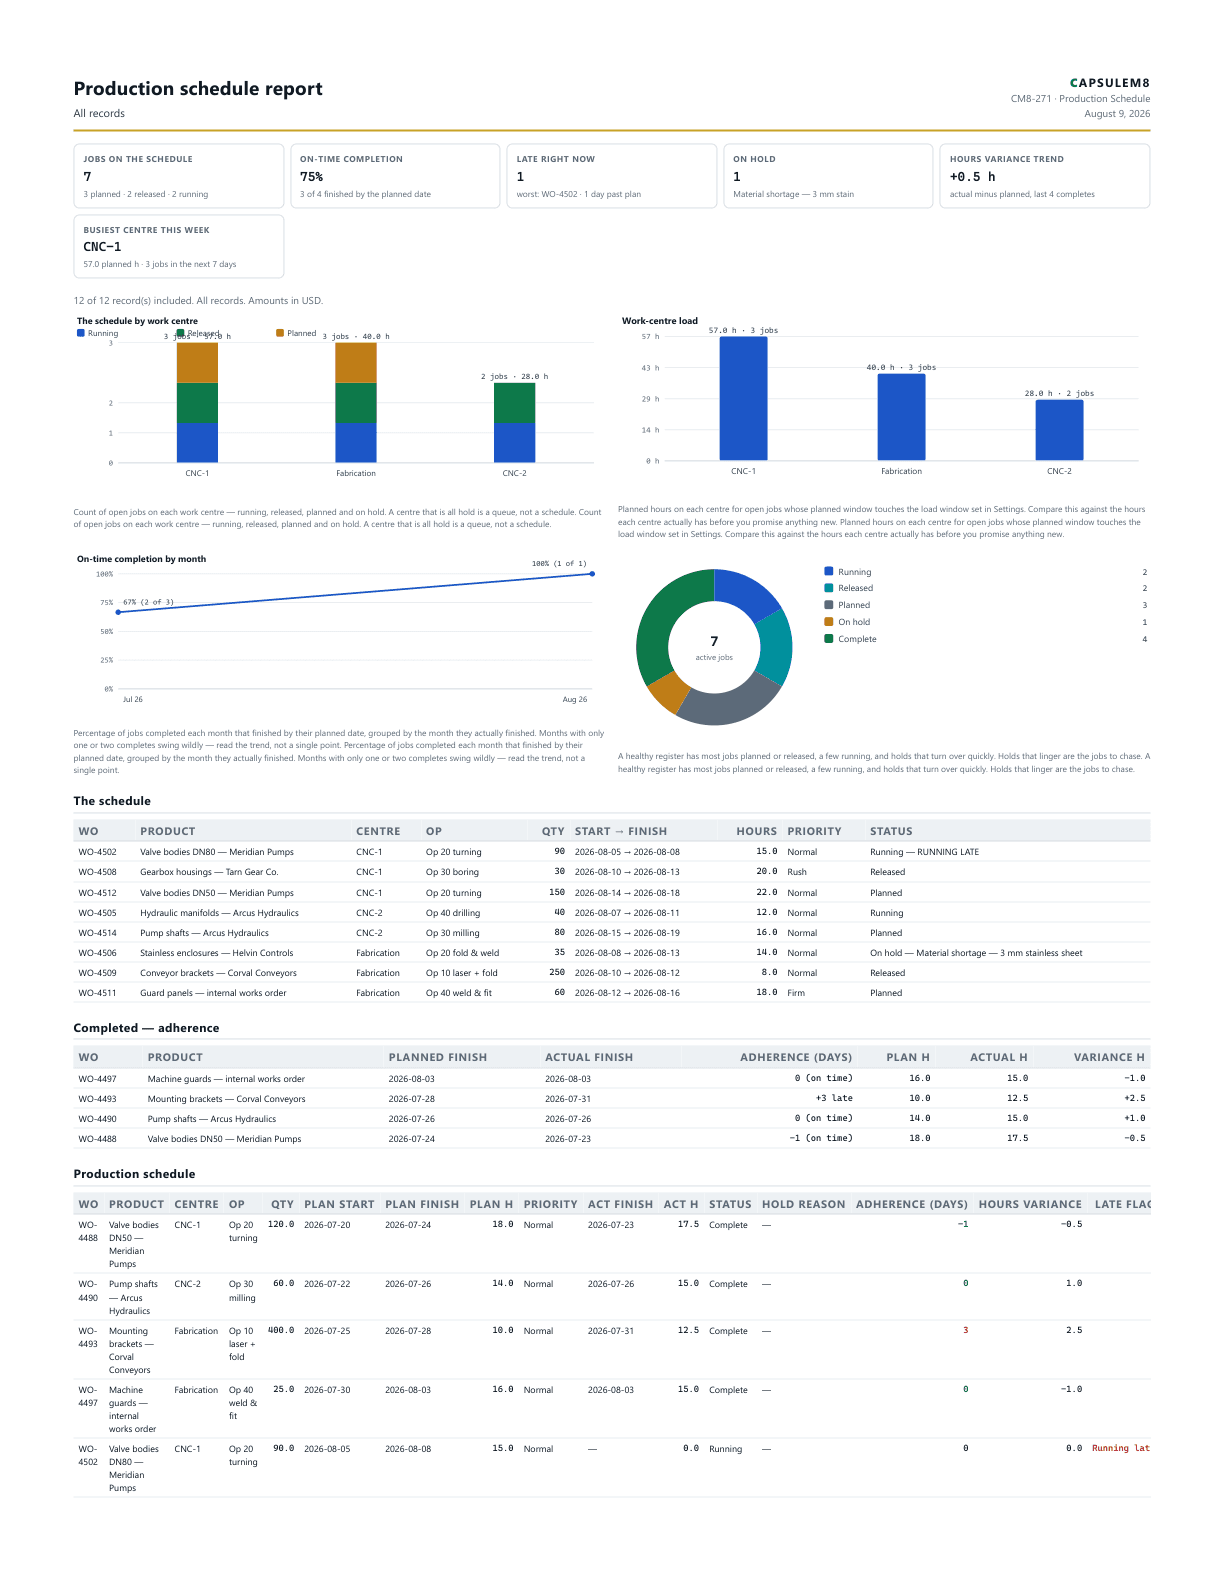Click the red '3' adherence value in Production schedule

(965, 1330)
